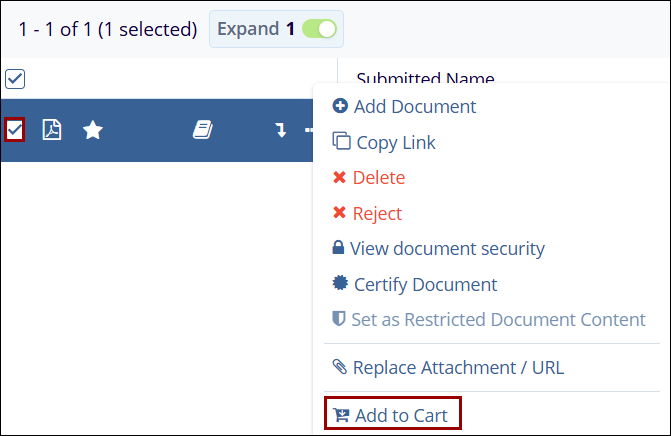Uncheck the selected document row checkbox
This screenshot has height=436, width=671.
coord(14,130)
